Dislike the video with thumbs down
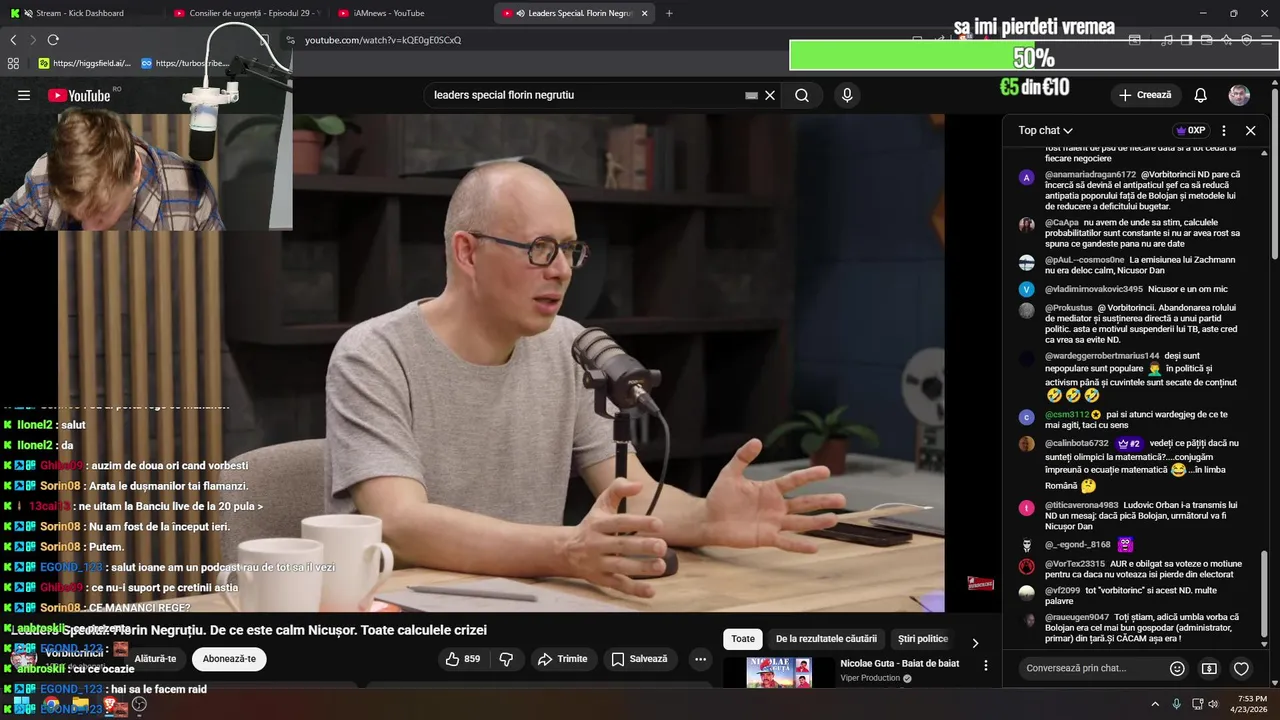Screen dimensions: 1280x720 (x=506, y=659)
